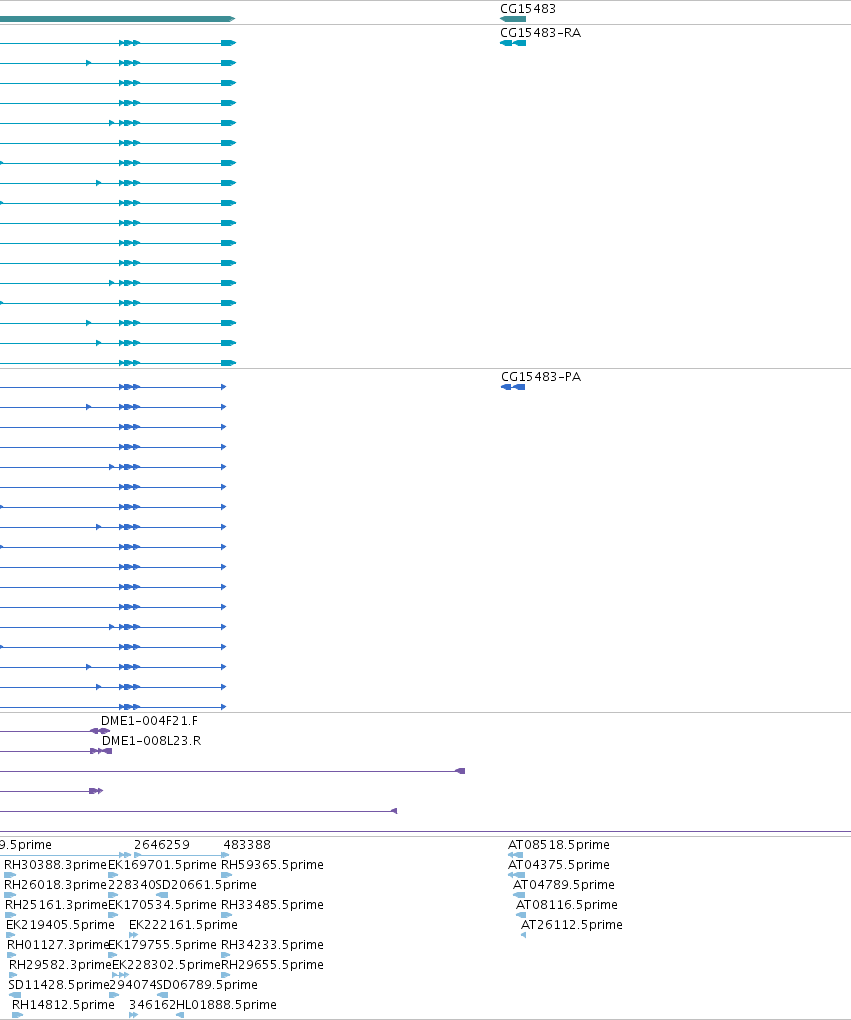Click the EK222161.5prime label
Image resolution: width=851 pixels, height=1020 pixels.
[183, 924]
